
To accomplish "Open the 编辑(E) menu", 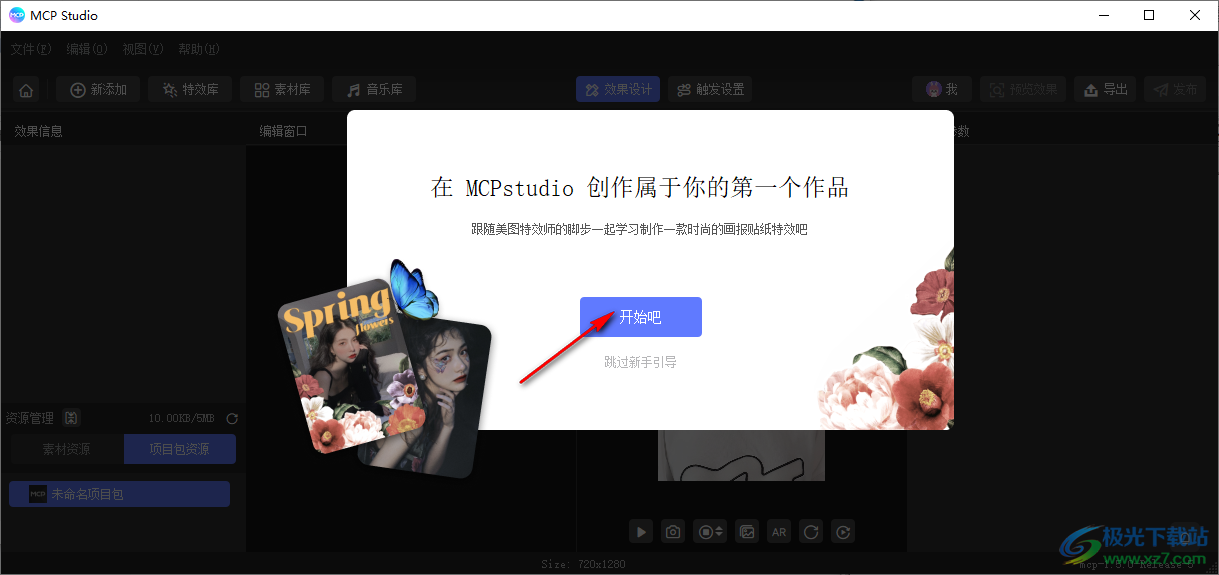I will (87, 49).
